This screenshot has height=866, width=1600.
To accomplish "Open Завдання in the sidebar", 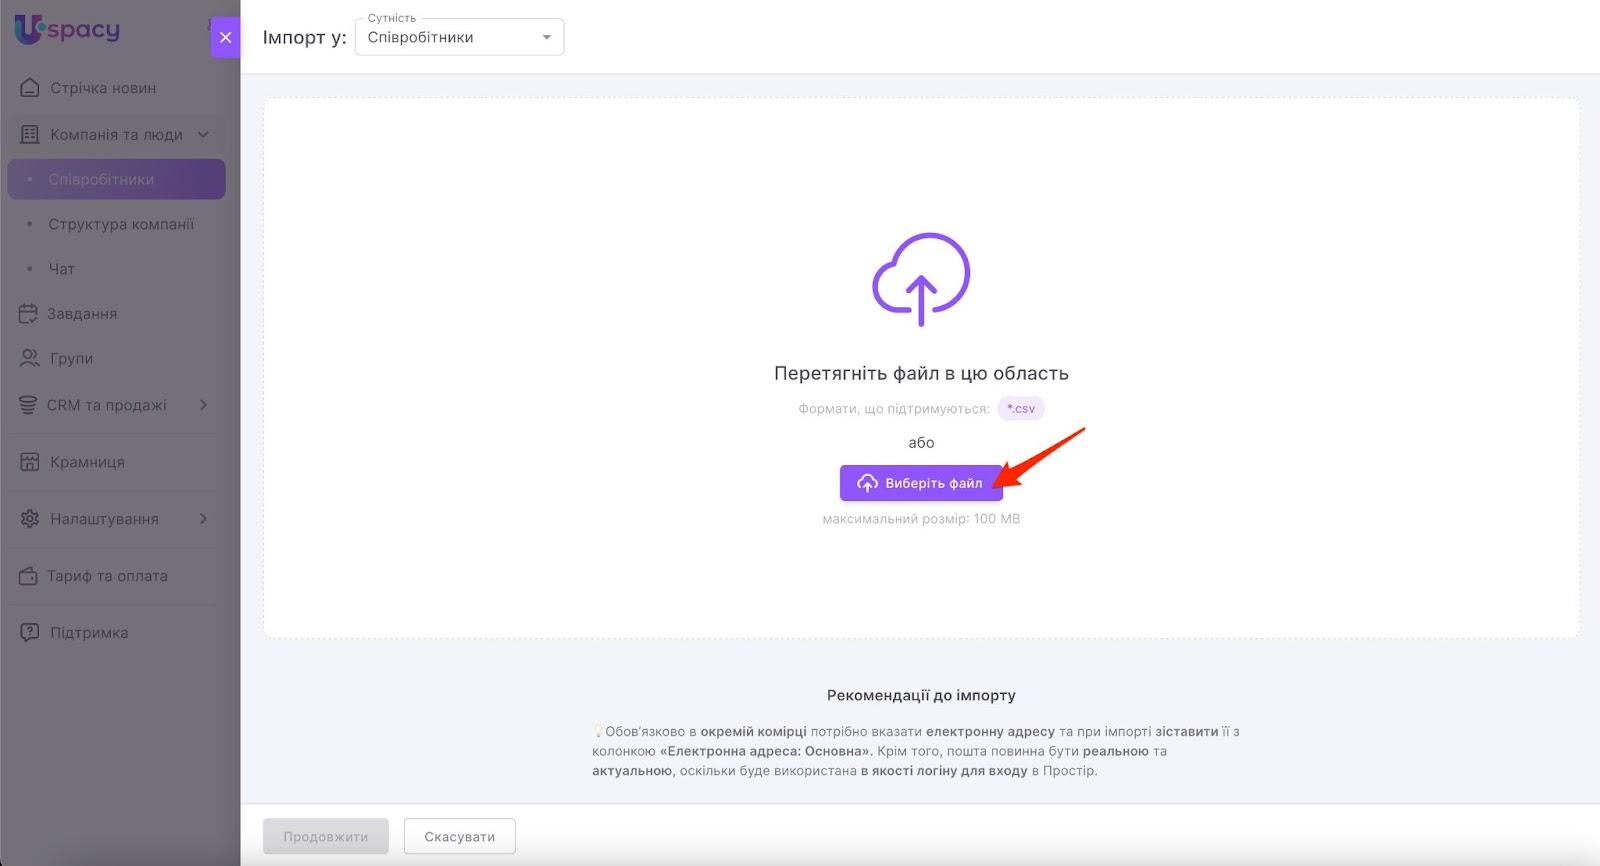I will [82, 314].
